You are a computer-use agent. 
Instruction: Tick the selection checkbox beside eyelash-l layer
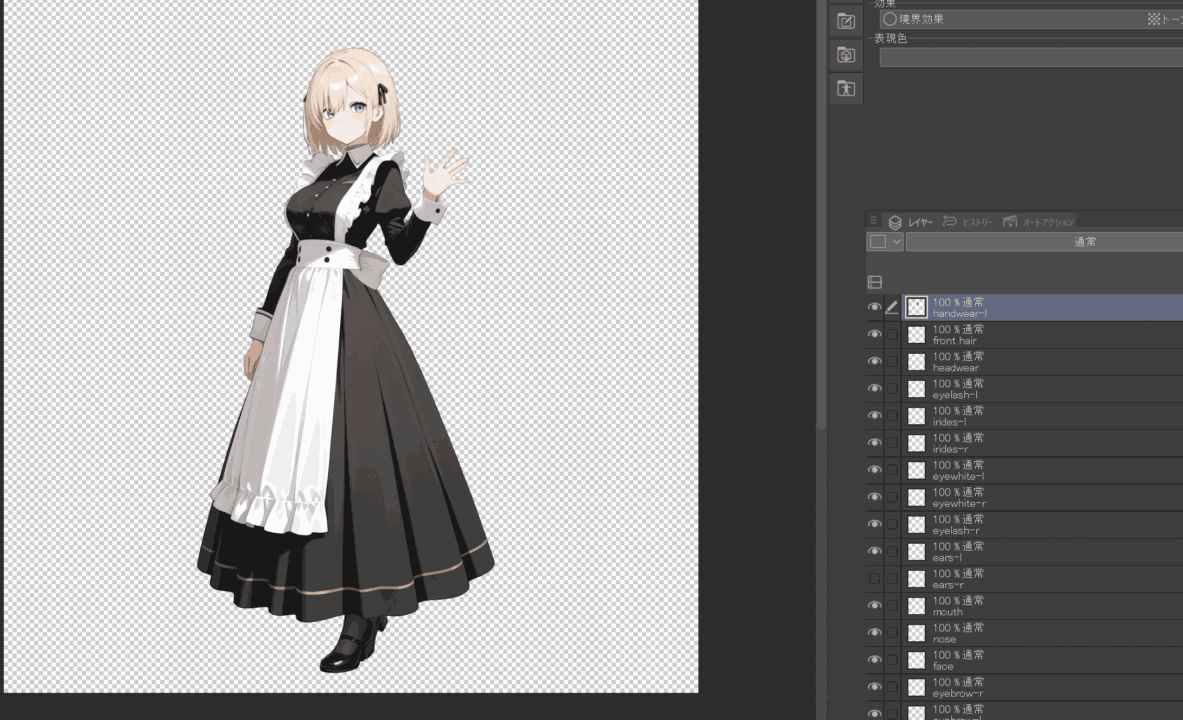click(892, 389)
